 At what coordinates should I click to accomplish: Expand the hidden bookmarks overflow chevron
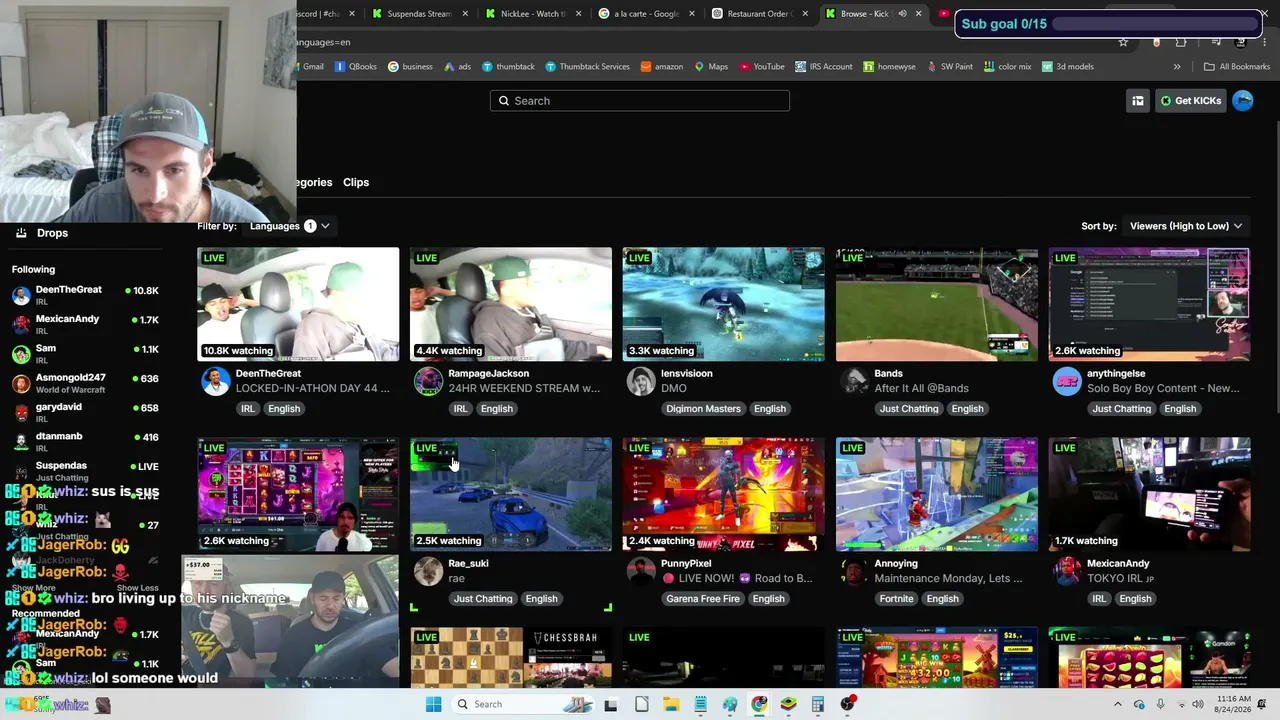[1177, 67]
